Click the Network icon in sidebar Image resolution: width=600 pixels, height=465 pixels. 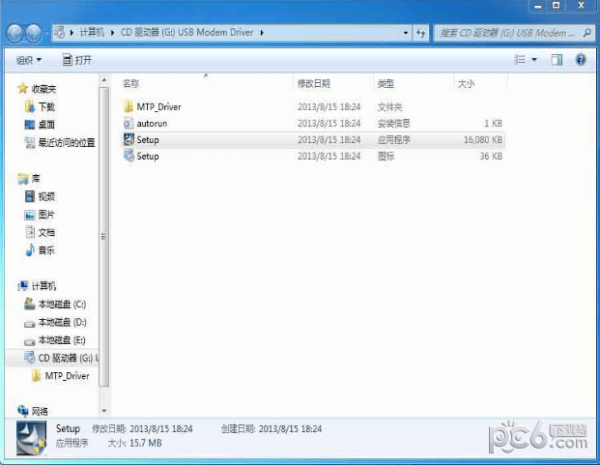tap(23, 411)
